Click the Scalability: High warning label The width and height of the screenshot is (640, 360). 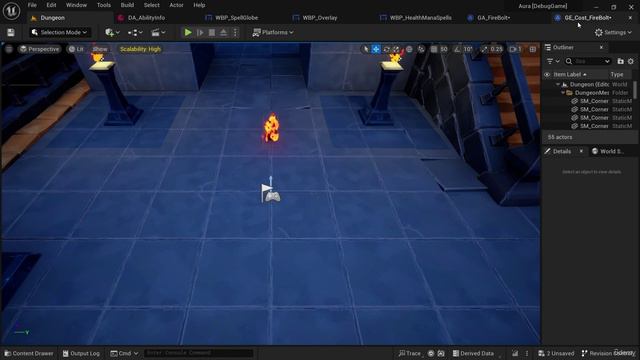click(x=140, y=49)
